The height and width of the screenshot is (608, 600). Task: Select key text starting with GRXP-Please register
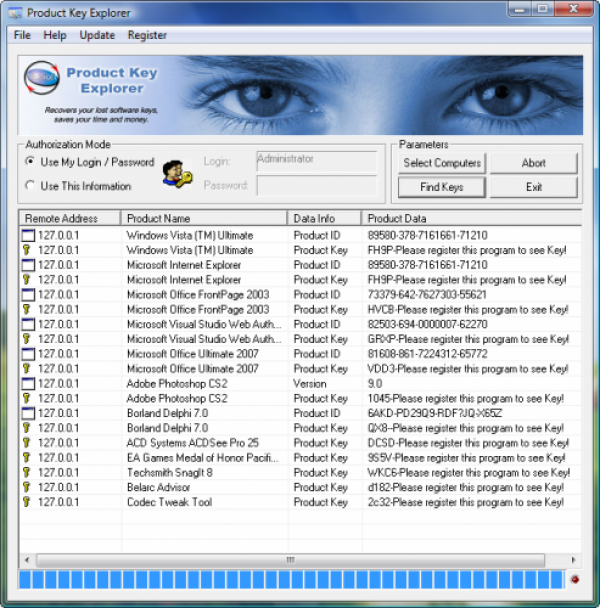click(x=468, y=339)
